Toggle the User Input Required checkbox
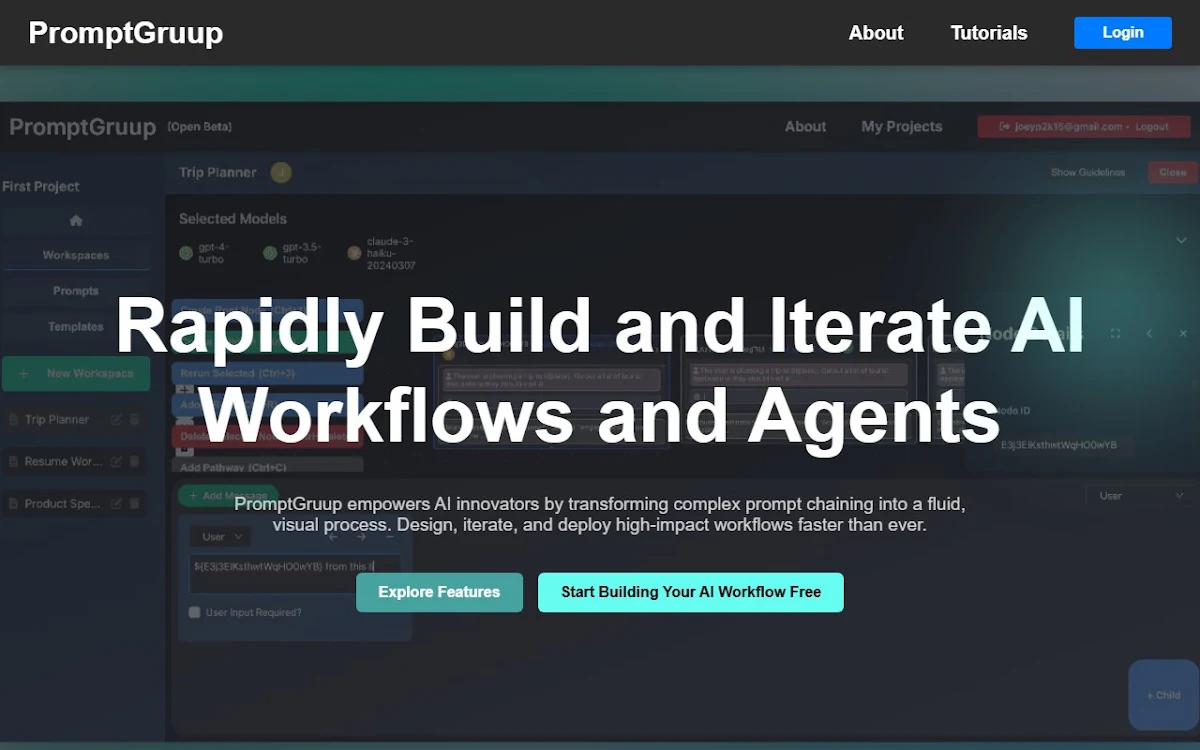The width and height of the screenshot is (1200, 750). pos(195,612)
